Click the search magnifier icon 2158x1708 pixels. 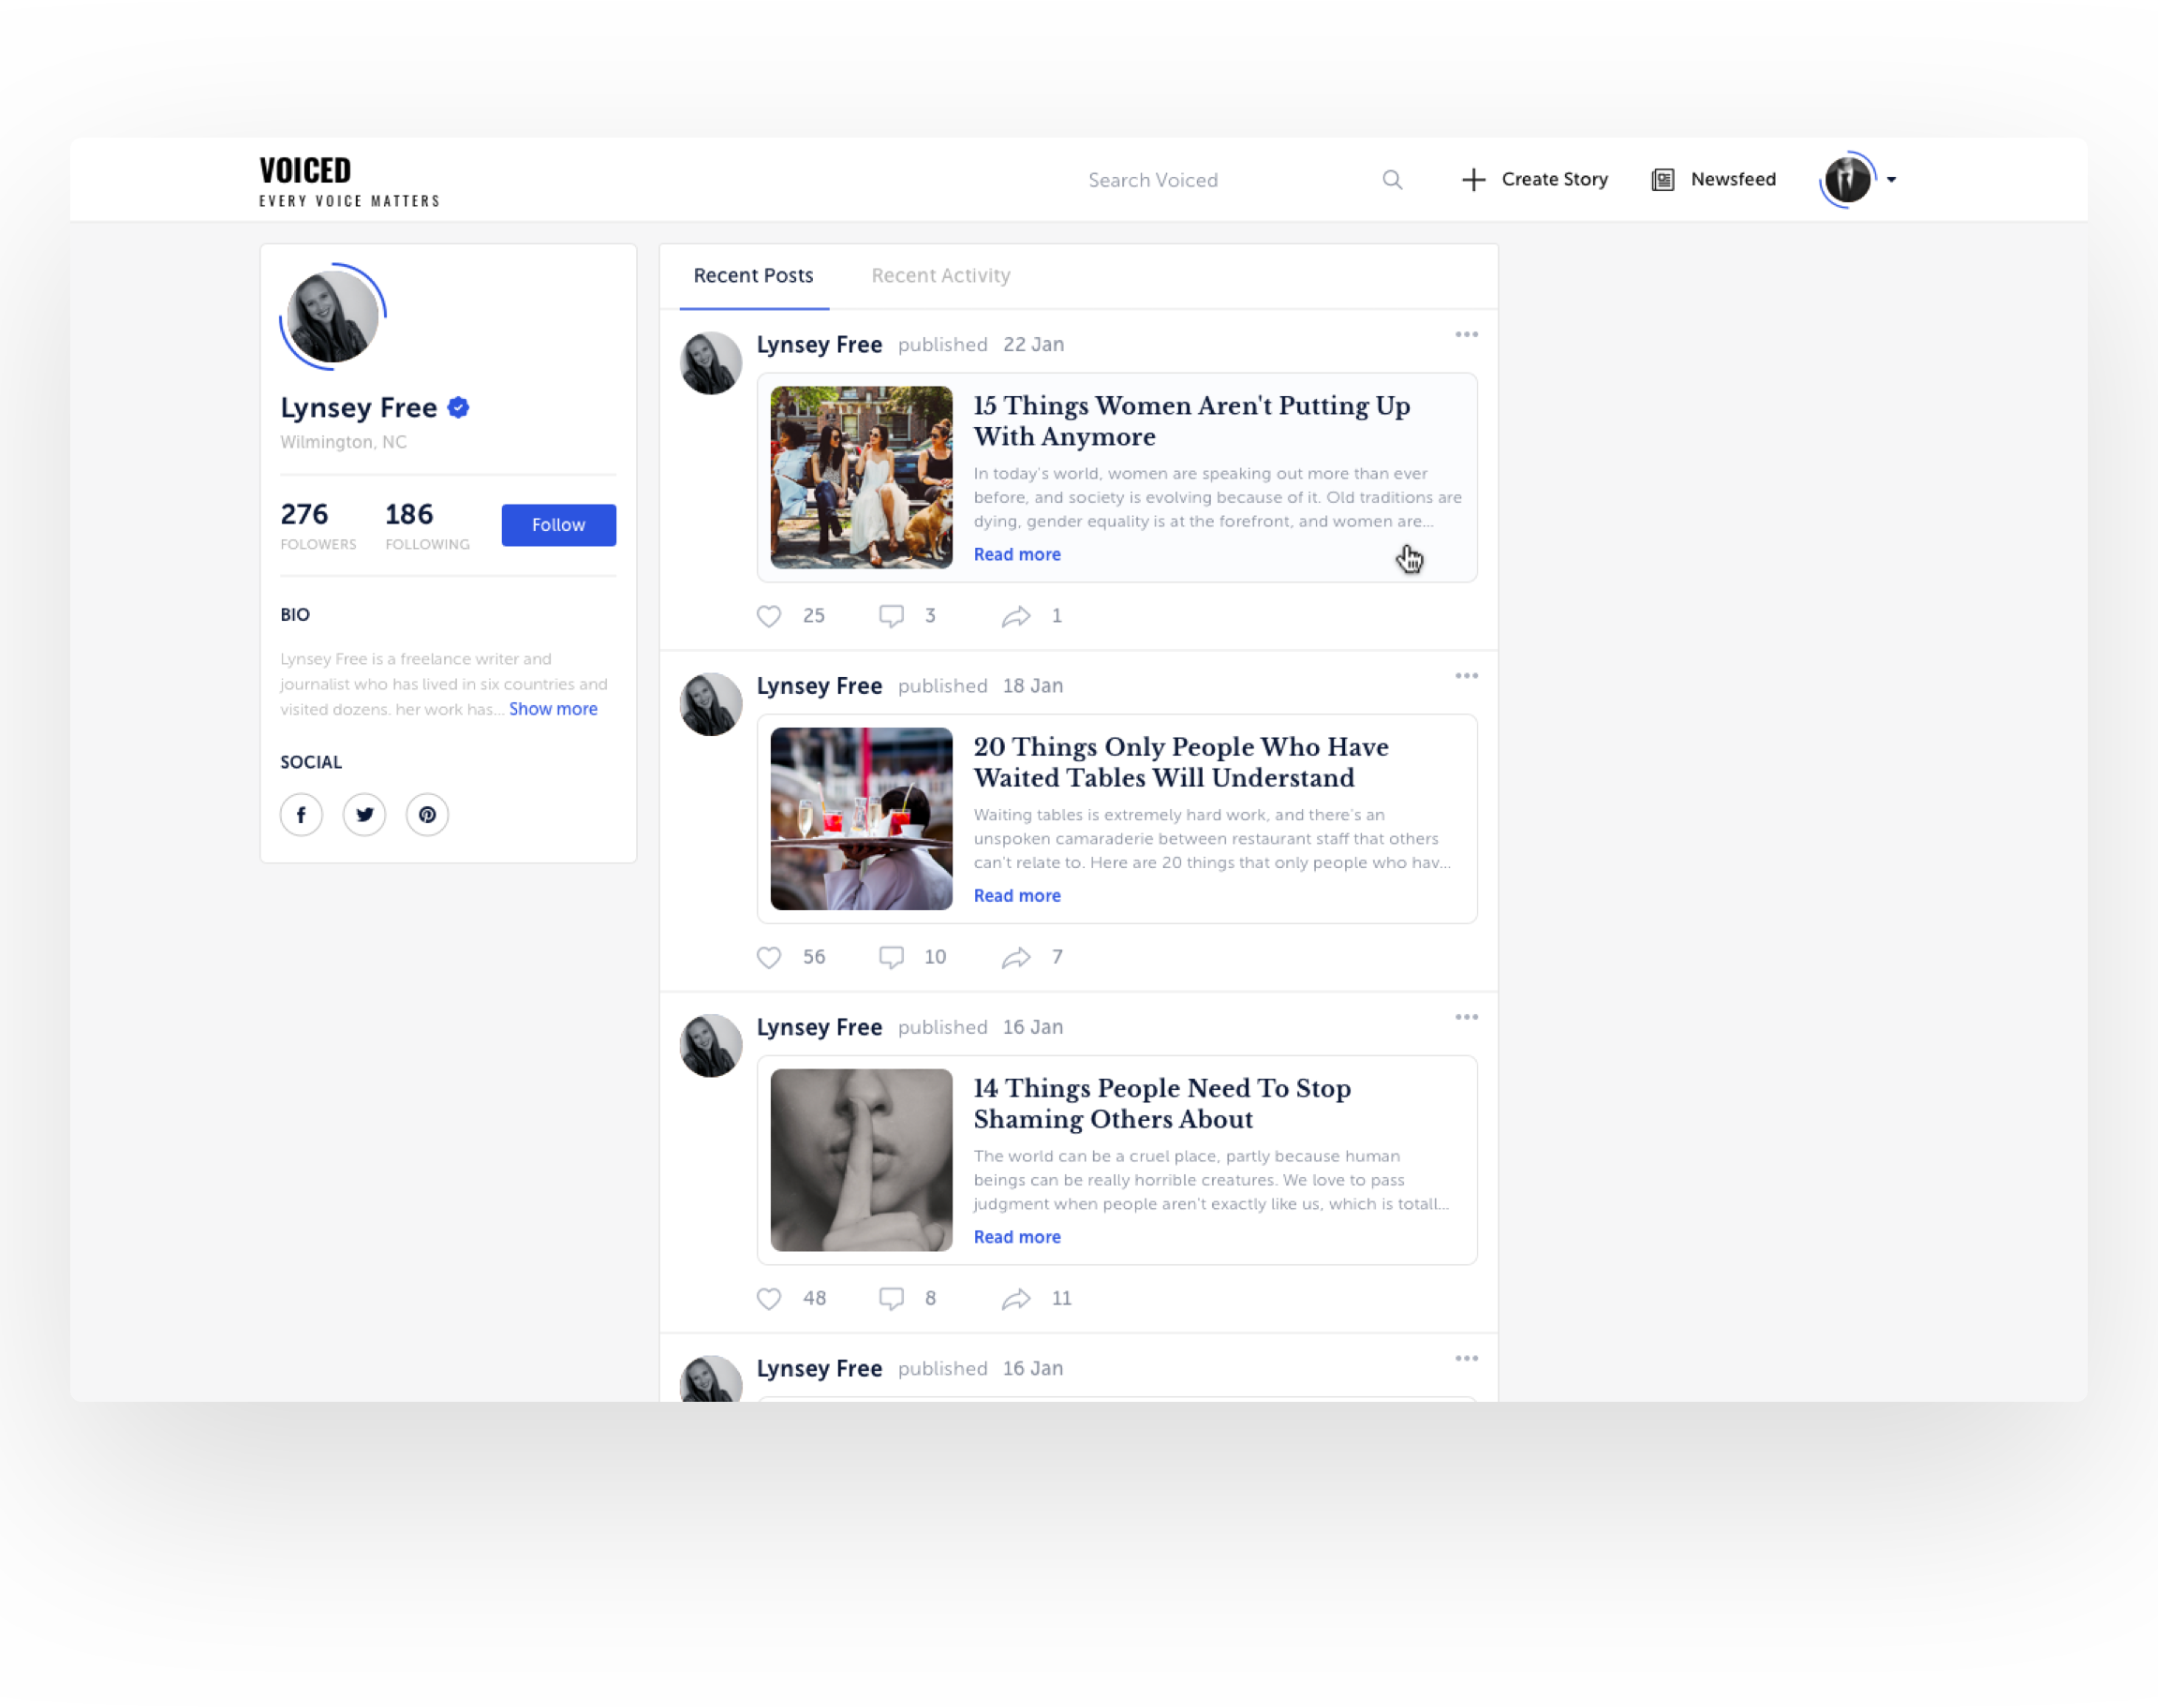1392,180
